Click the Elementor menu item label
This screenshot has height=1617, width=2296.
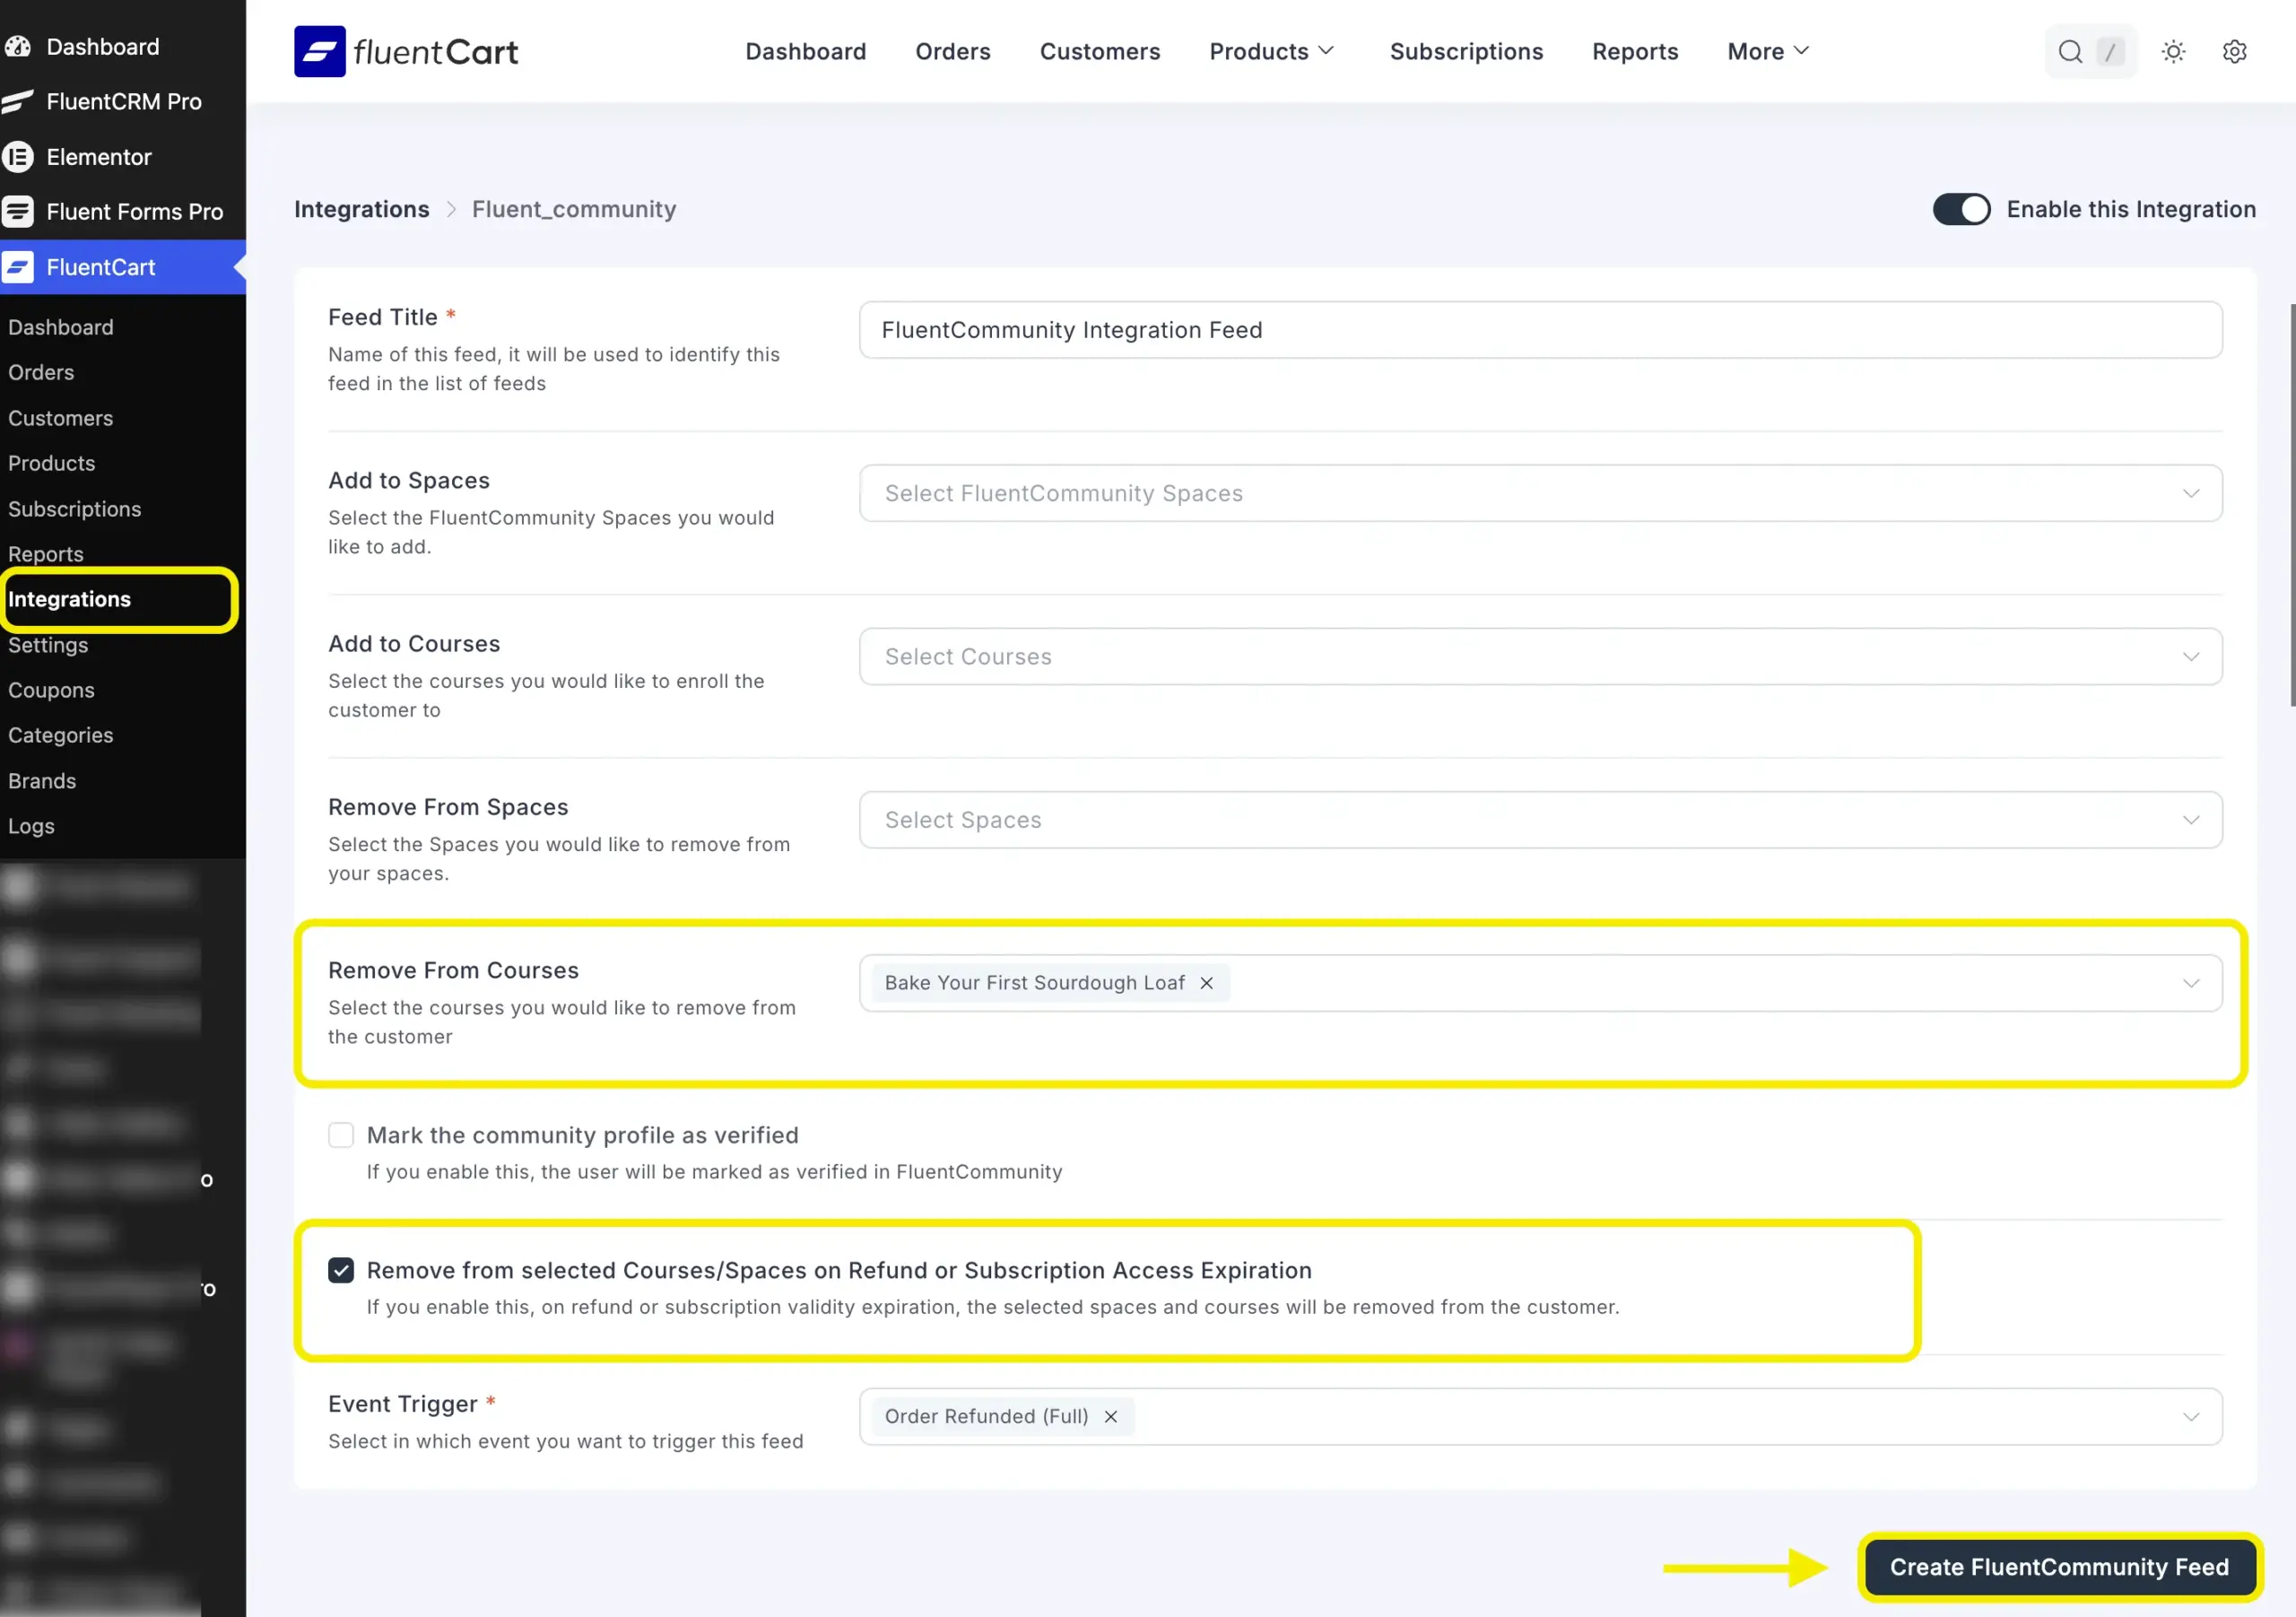(99, 156)
